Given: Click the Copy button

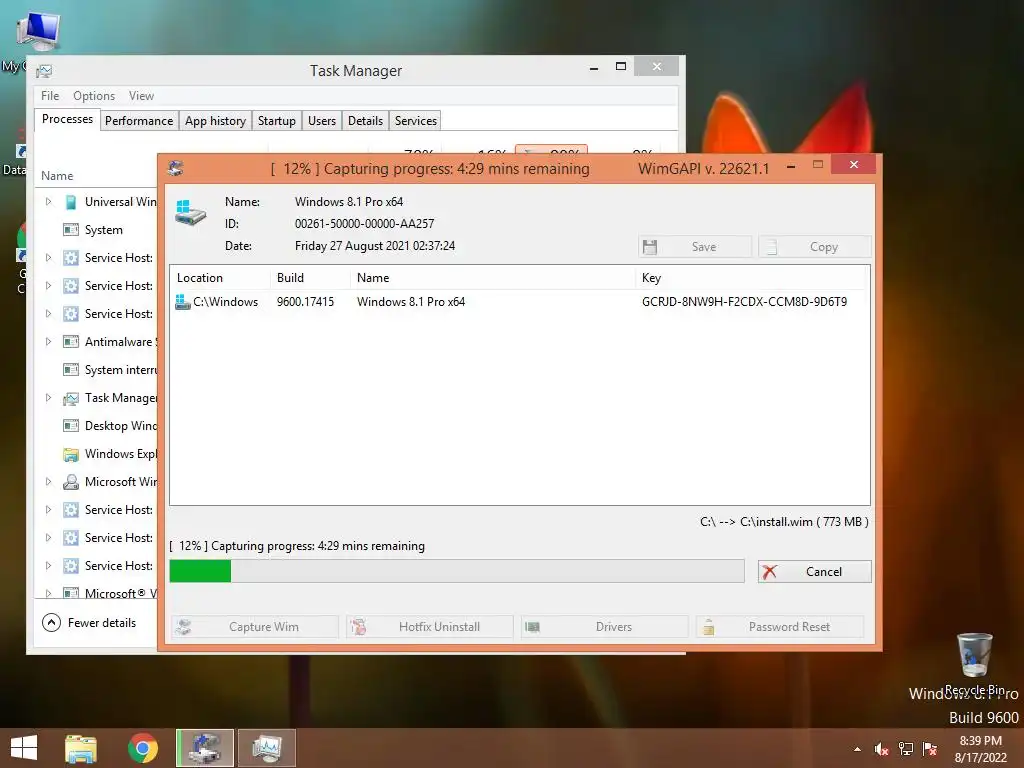Looking at the screenshot, I should (814, 247).
